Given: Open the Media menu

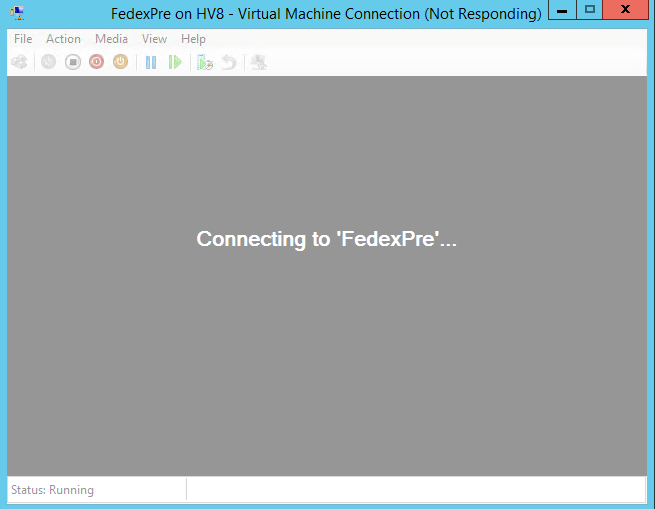Looking at the screenshot, I should pyautogui.click(x=111, y=39).
